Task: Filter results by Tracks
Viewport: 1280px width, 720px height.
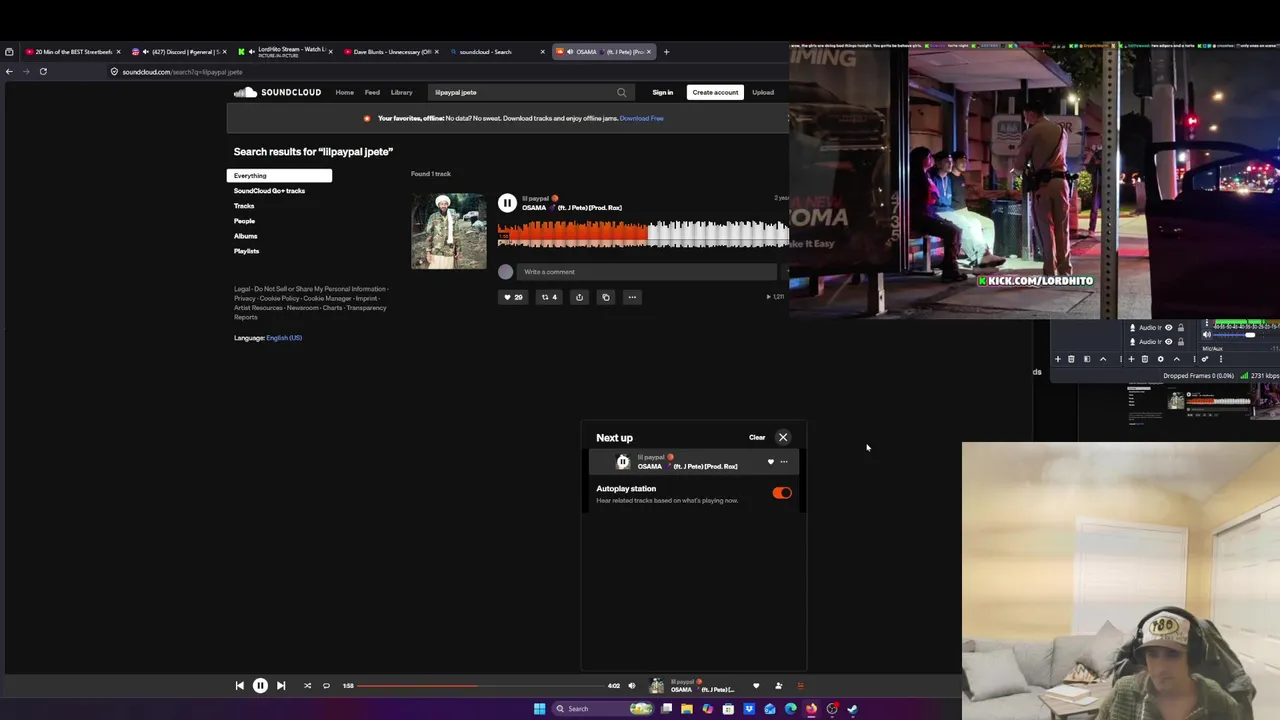Action: (244, 206)
